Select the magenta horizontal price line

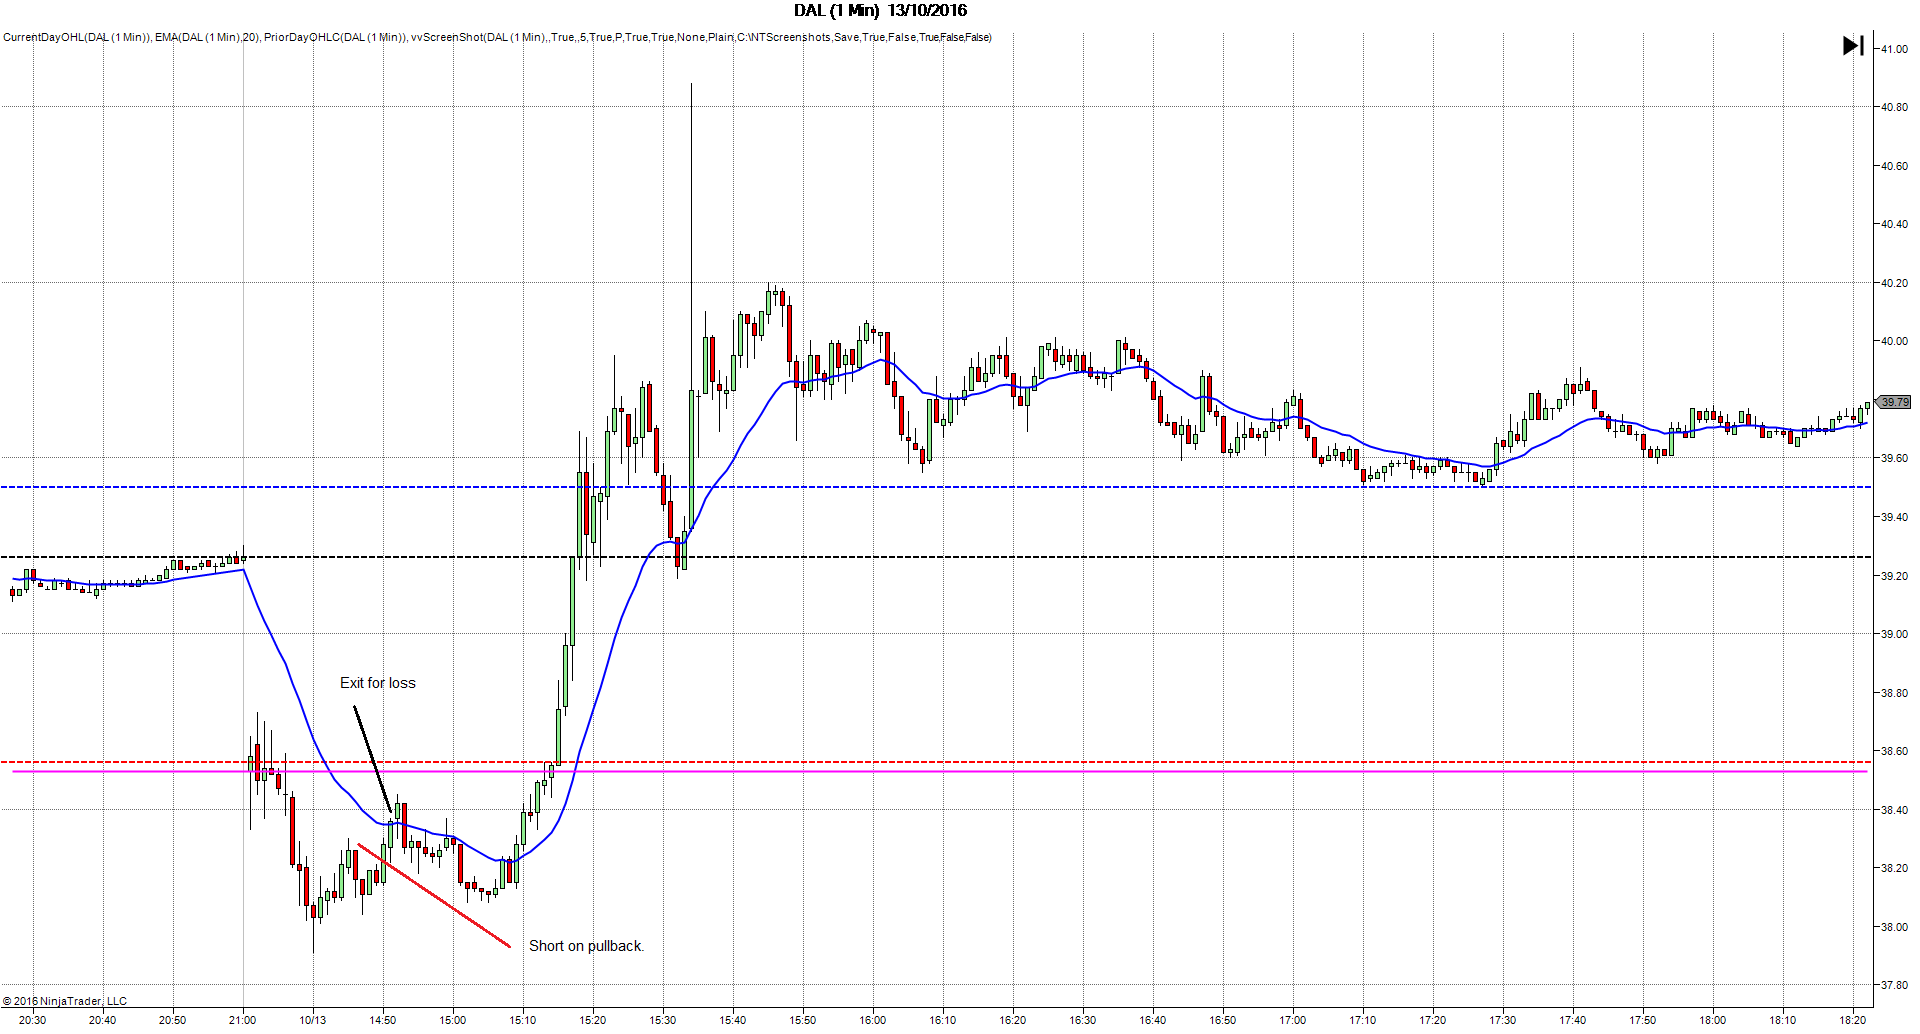(x=940, y=771)
